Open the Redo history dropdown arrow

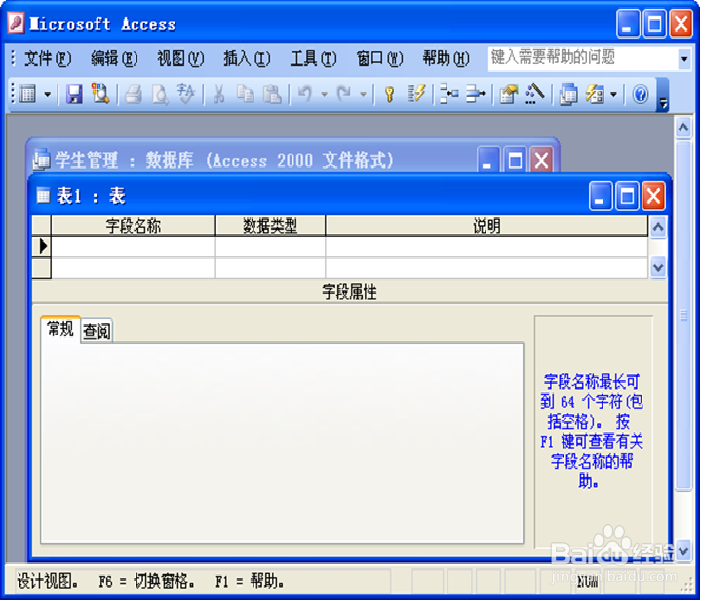[363, 95]
